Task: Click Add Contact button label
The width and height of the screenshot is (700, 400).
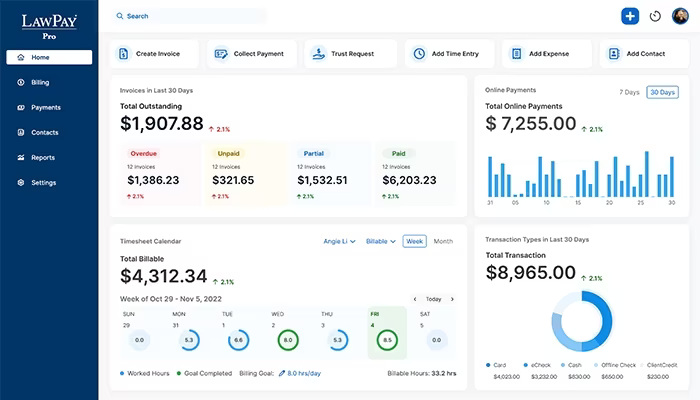Action: (646, 54)
